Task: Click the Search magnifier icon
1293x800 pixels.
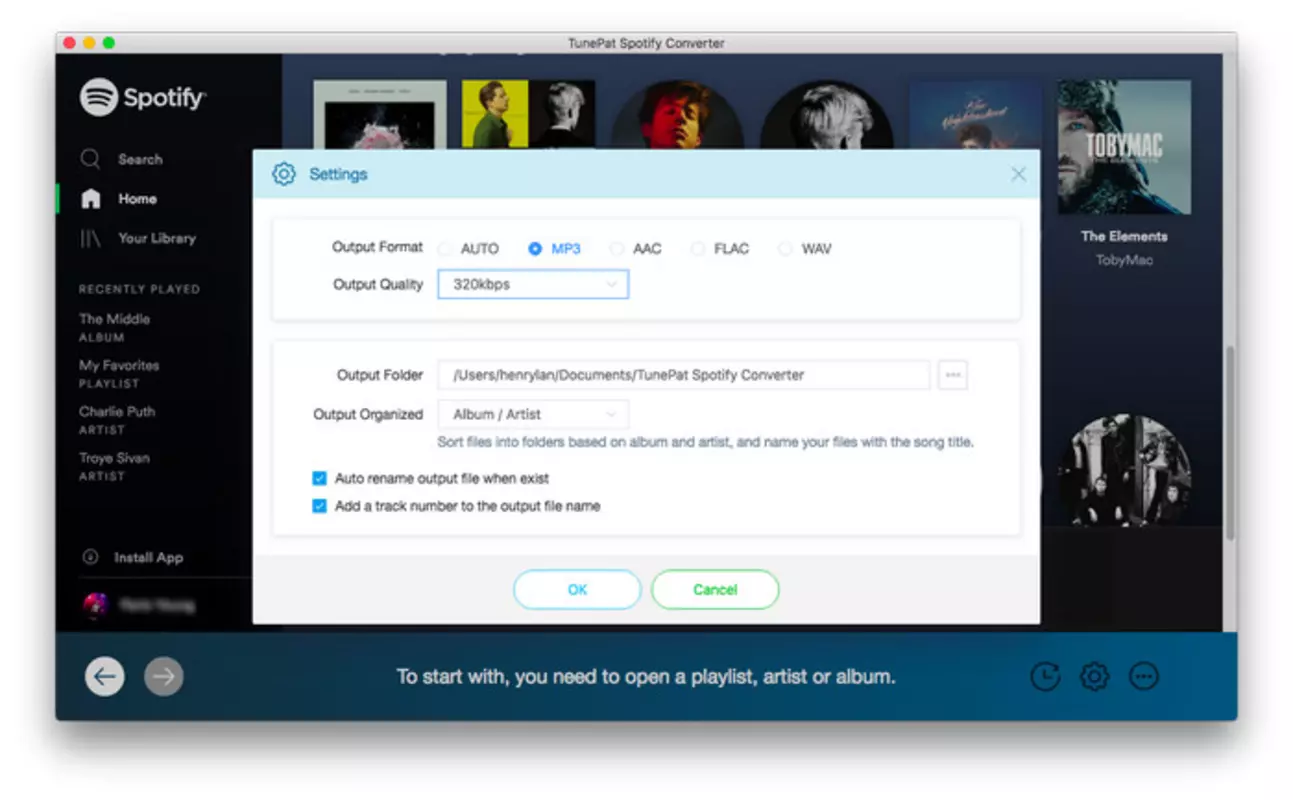Action: pyautogui.click(x=90, y=159)
